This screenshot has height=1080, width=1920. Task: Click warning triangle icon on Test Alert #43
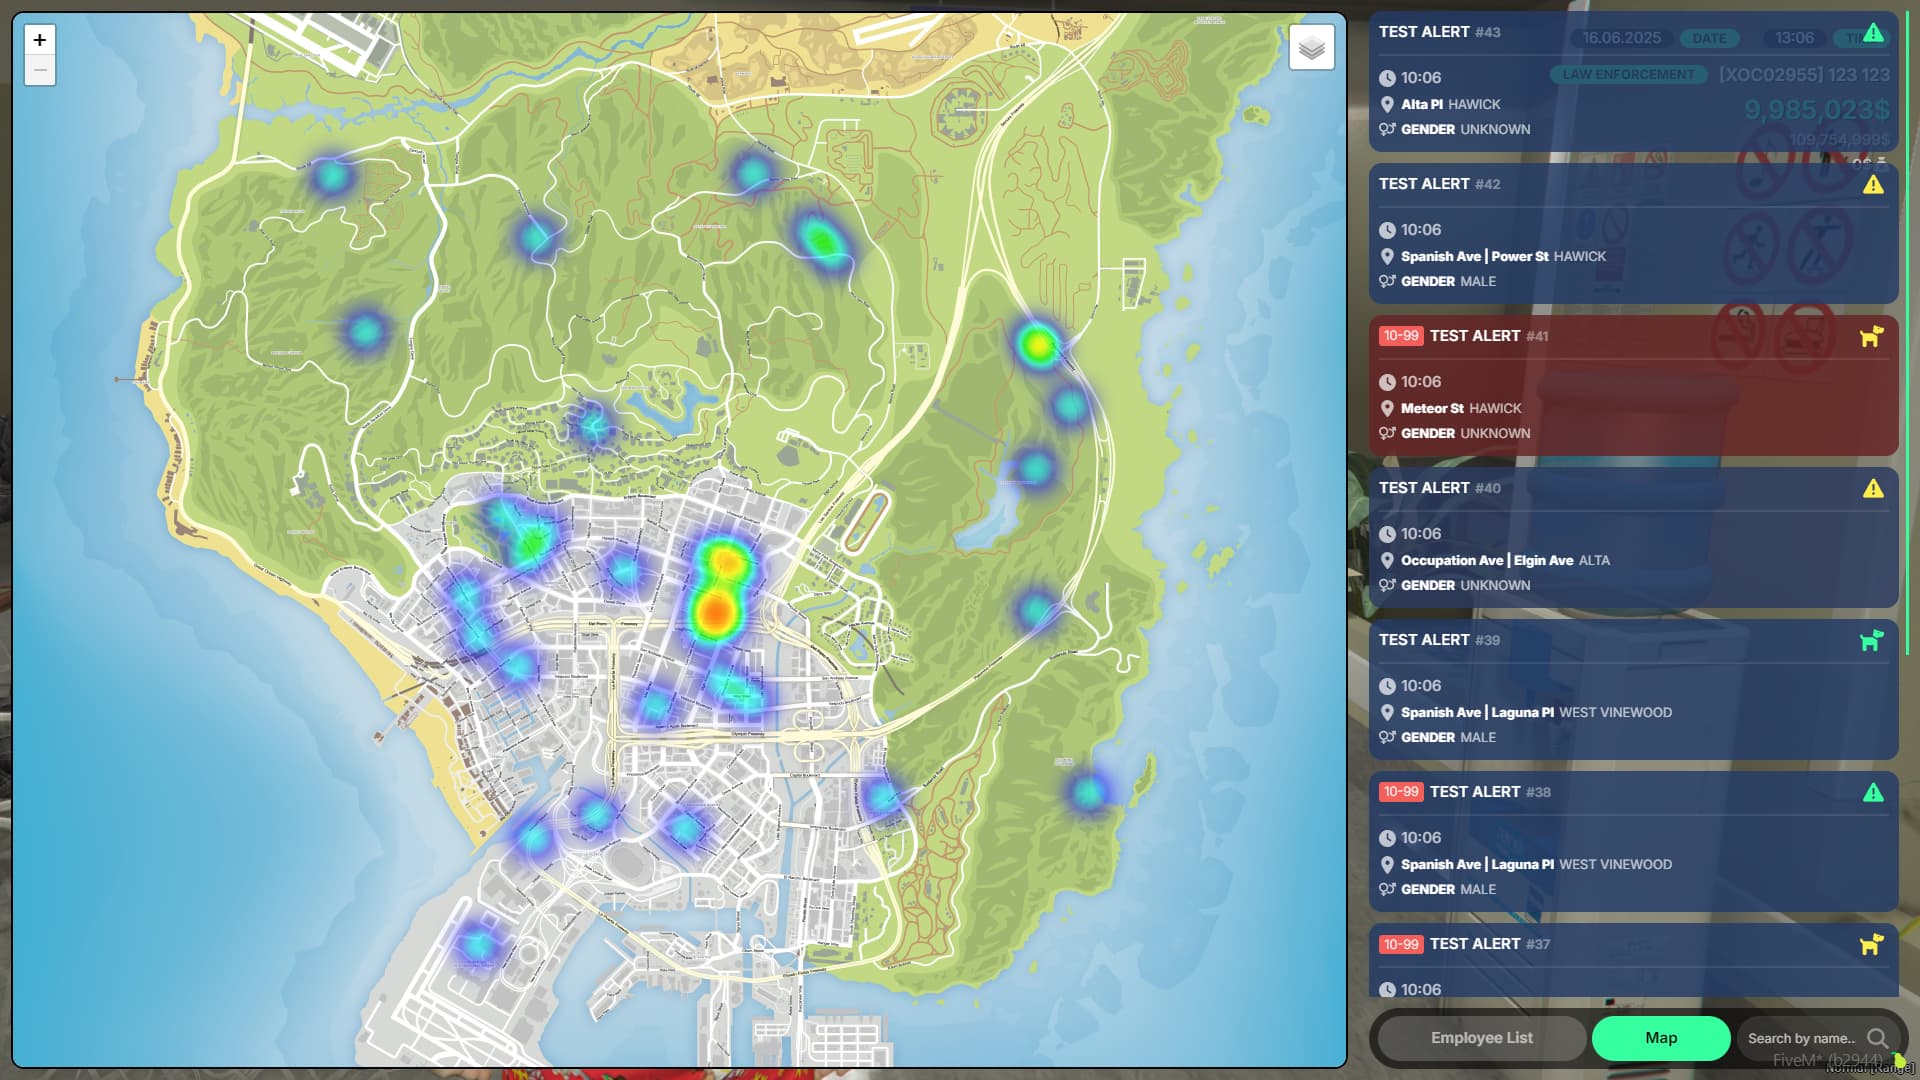(1873, 33)
